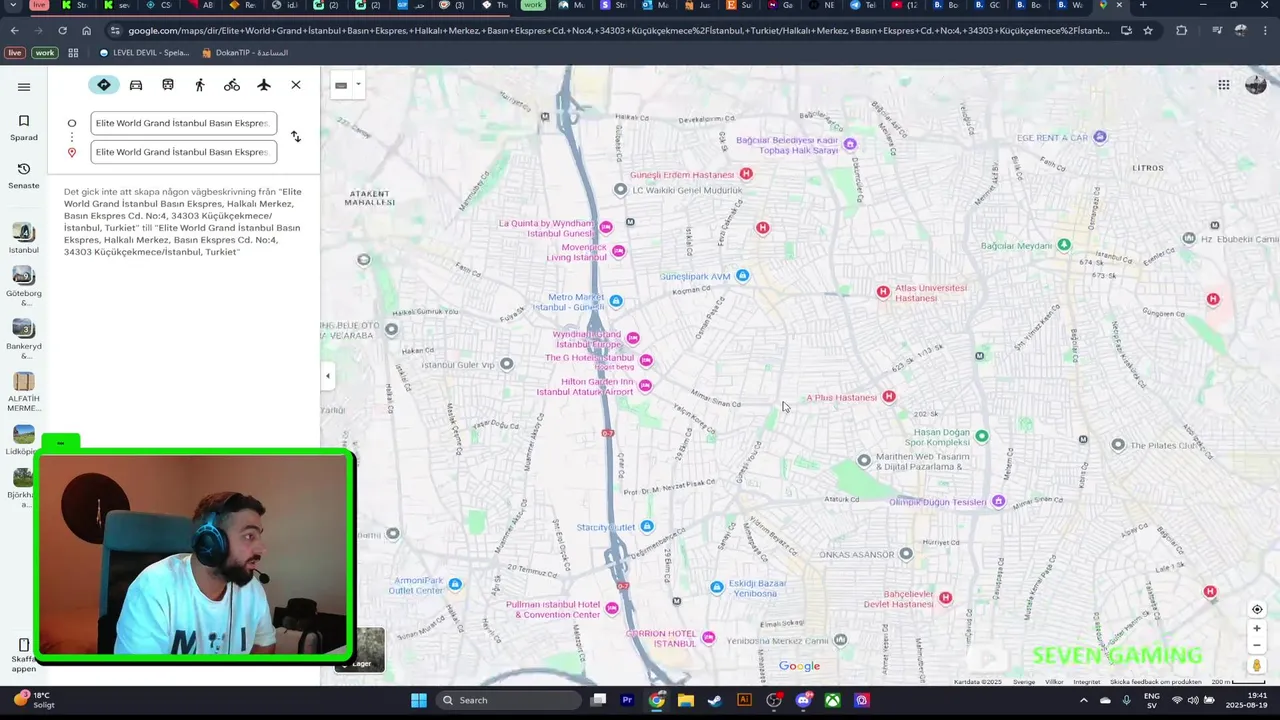This screenshot has width=1280, height=720.
Task: Open the Senaste recents list
Action: (x=24, y=175)
